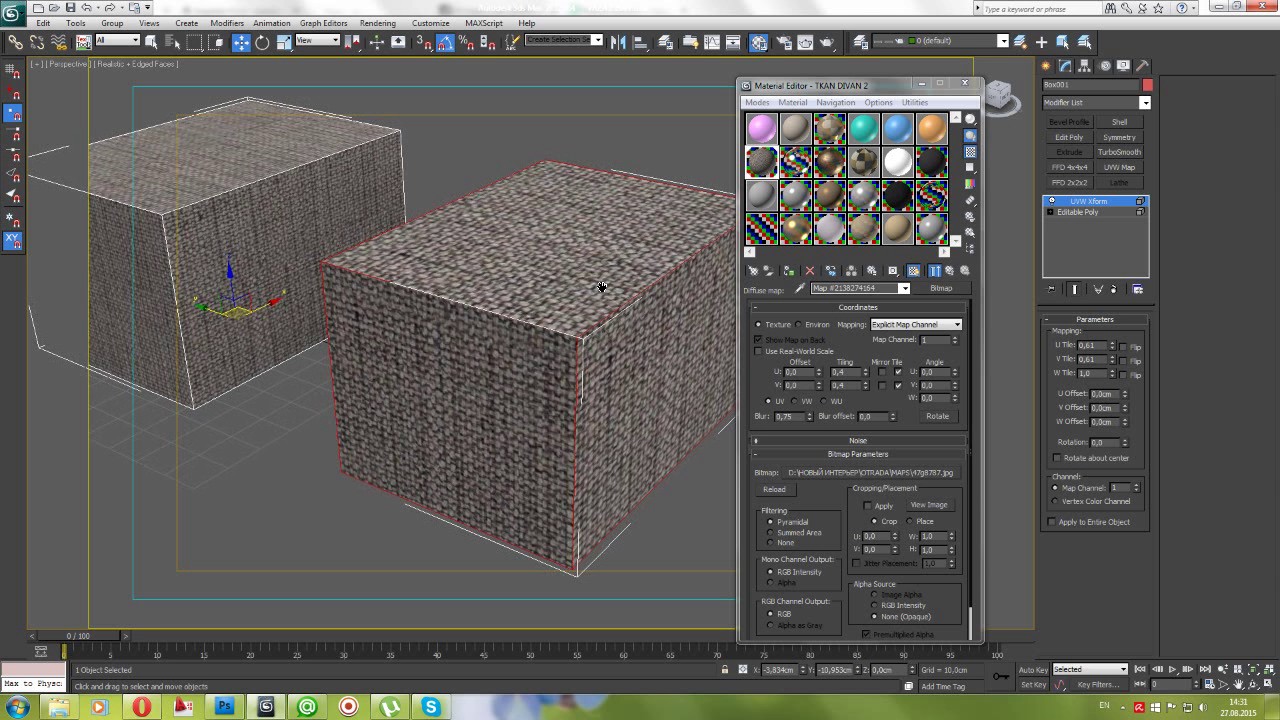
Task: Open the Graph Editors menu
Action: pos(324,23)
